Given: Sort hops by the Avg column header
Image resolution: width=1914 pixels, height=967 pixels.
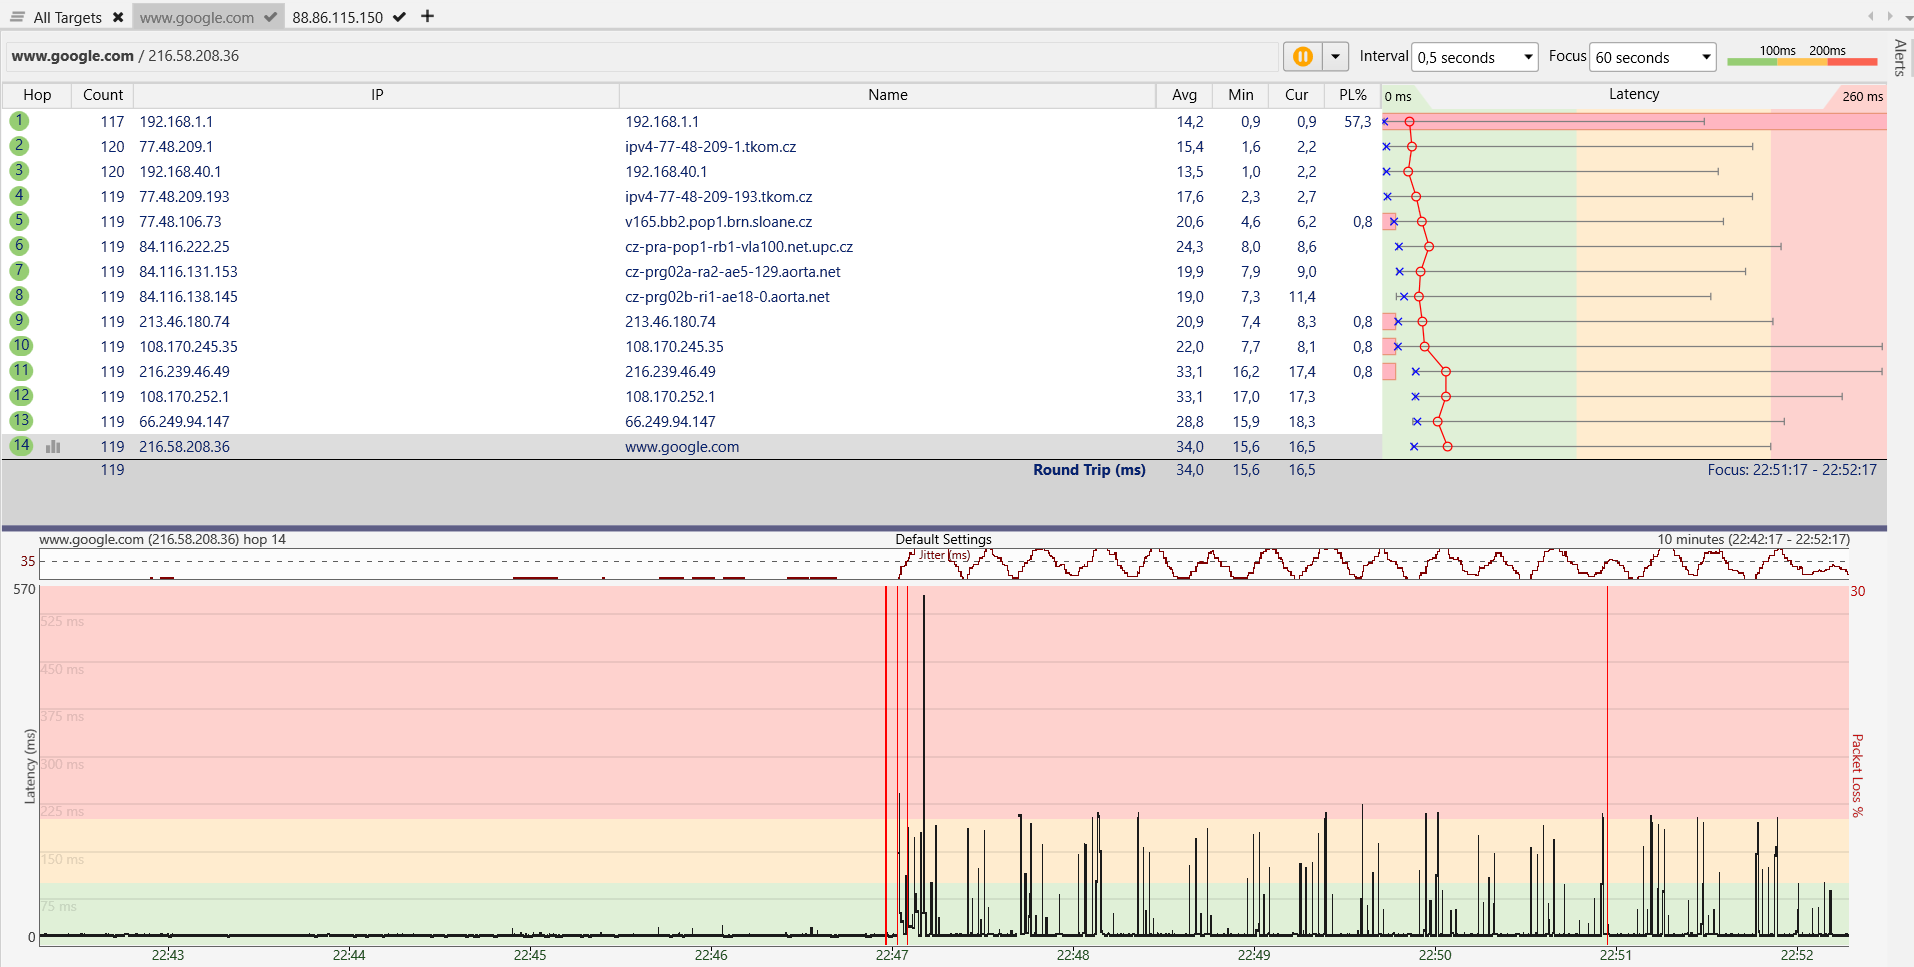Looking at the screenshot, I should [x=1184, y=95].
